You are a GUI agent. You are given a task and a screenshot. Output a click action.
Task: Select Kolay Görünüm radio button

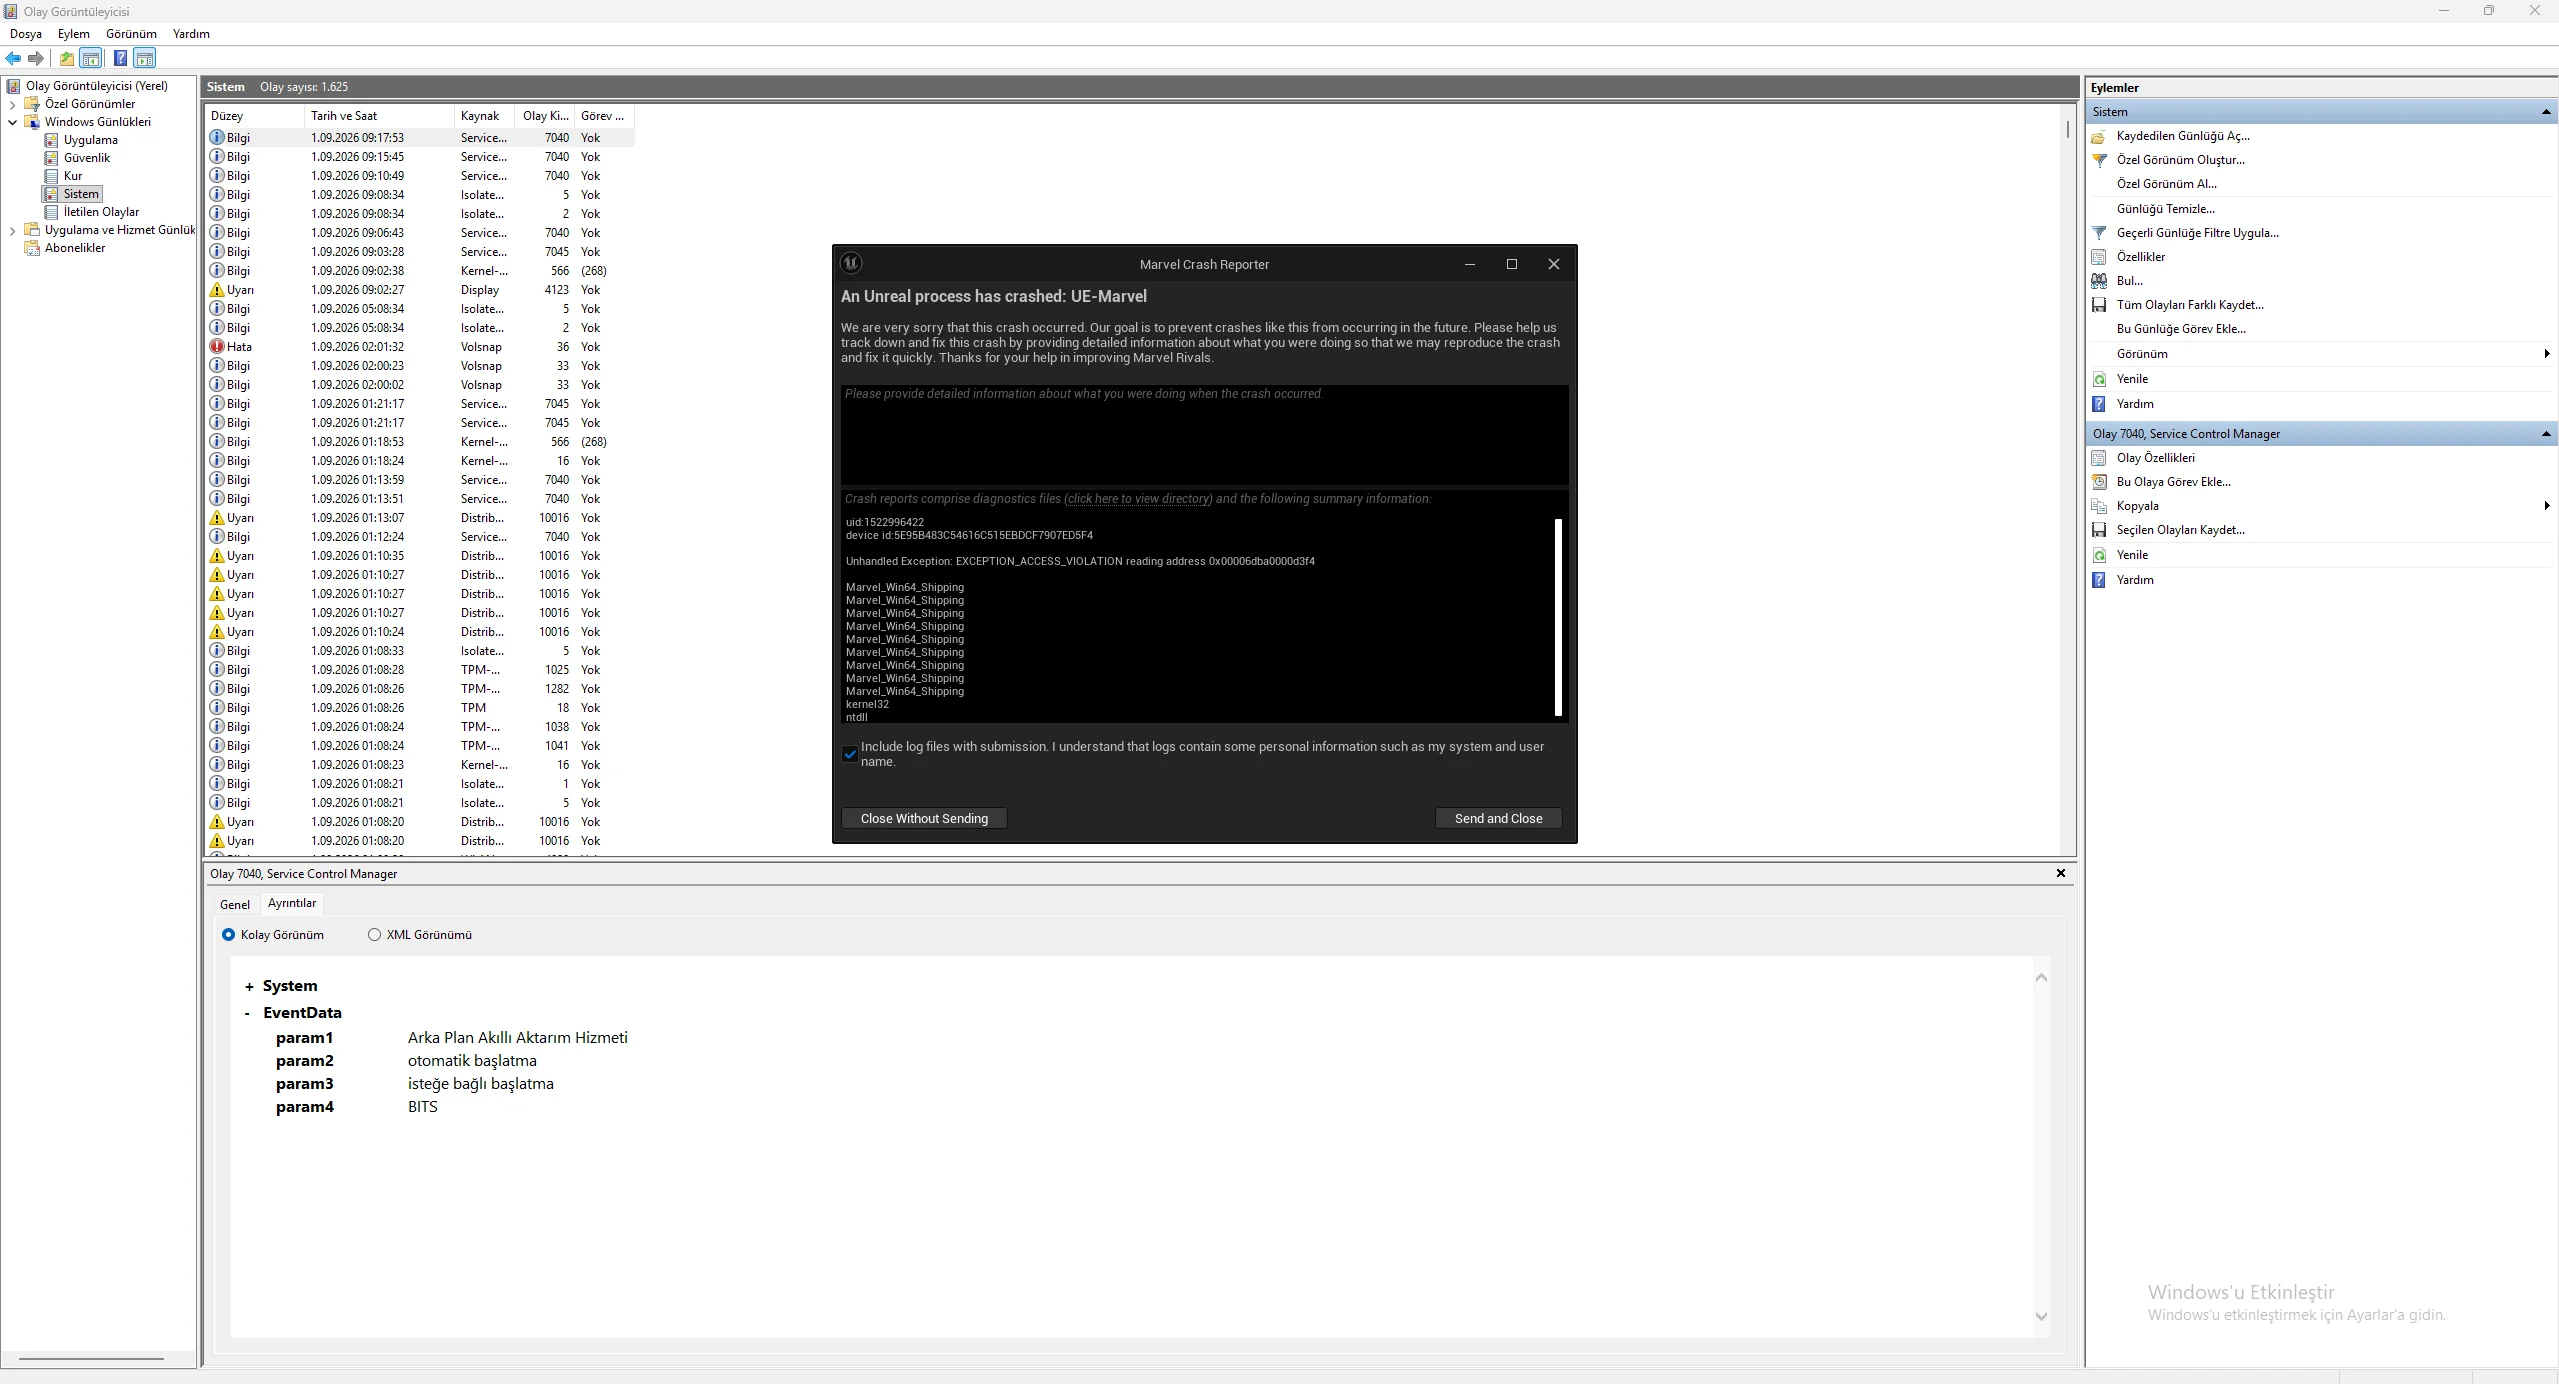point(228,935)
